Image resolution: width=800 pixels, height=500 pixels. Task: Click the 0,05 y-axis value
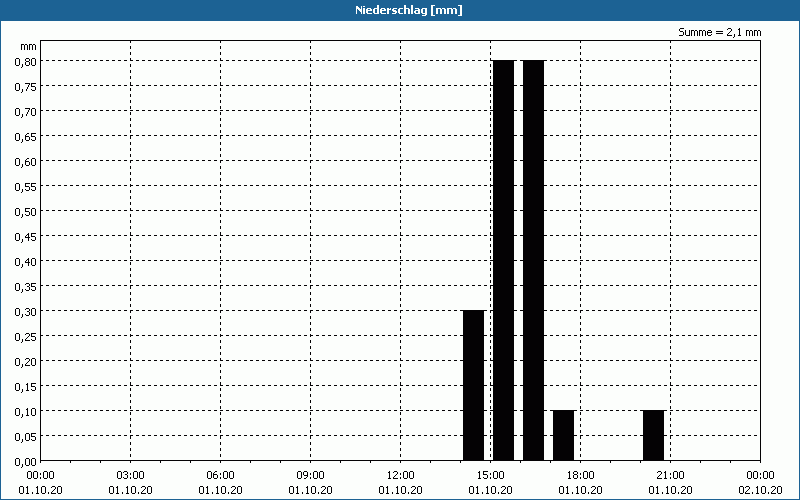tap(26, 436)
